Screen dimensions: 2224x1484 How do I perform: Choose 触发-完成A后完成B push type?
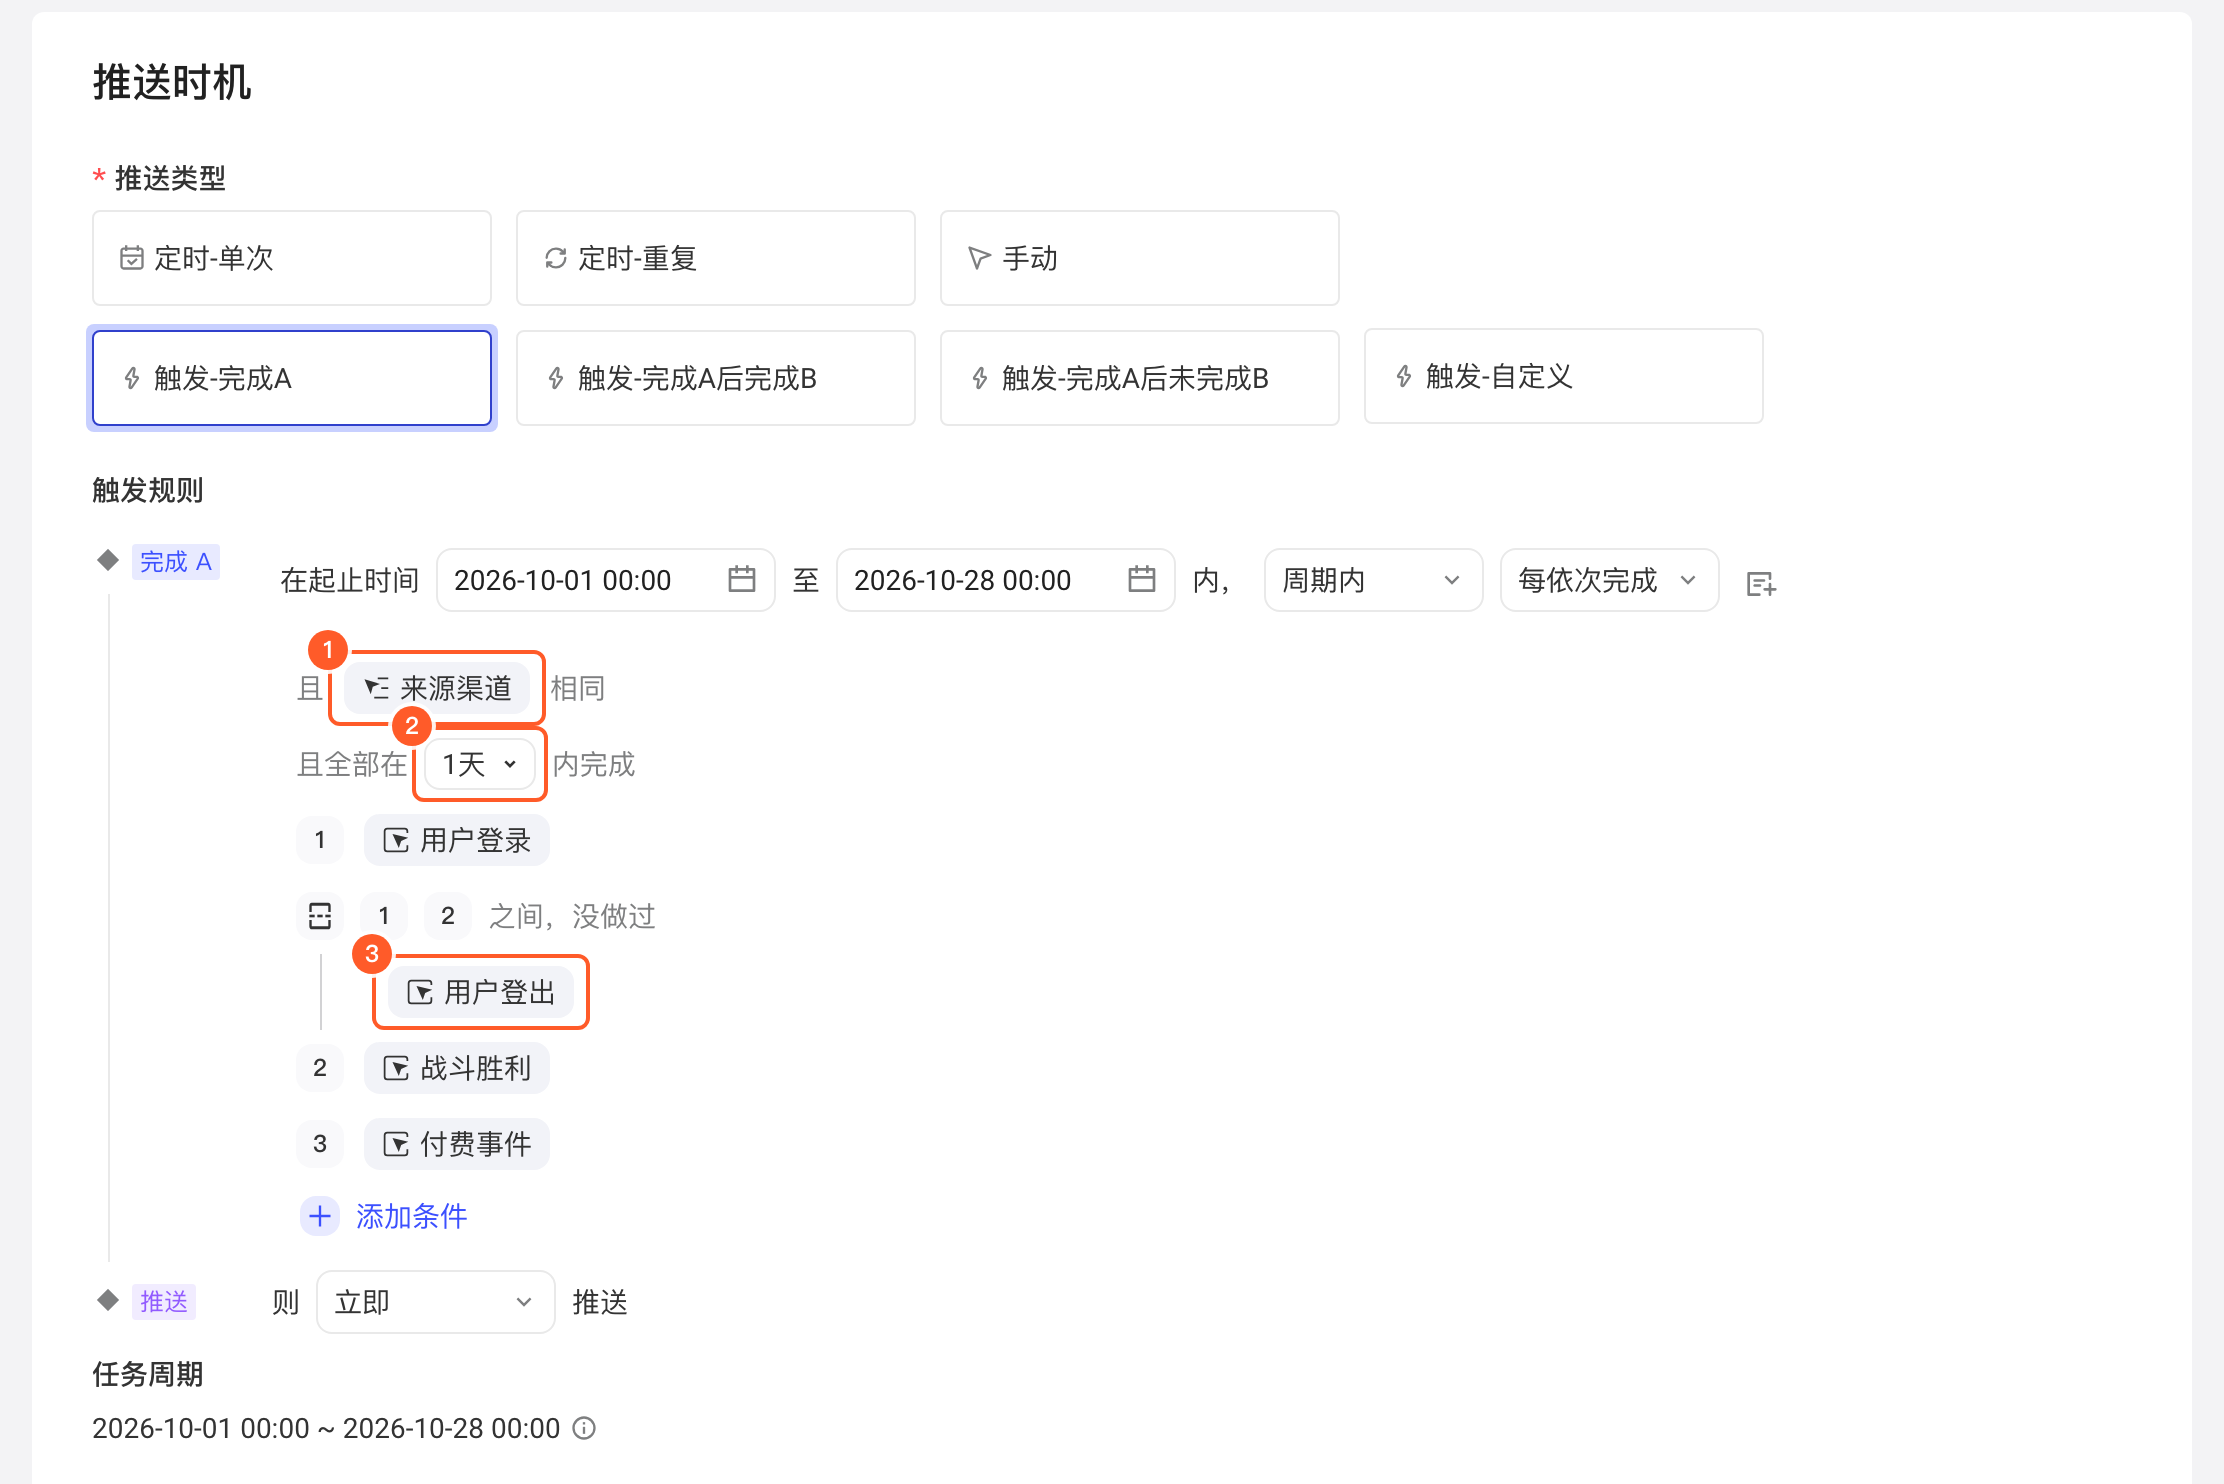click(x=716, y=378)
